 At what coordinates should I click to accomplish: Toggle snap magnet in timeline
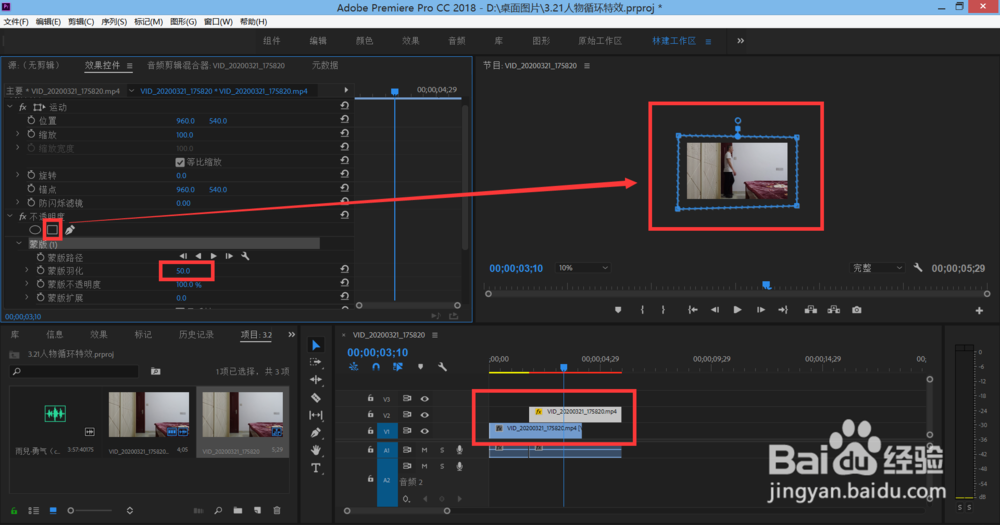coord(376,367)
